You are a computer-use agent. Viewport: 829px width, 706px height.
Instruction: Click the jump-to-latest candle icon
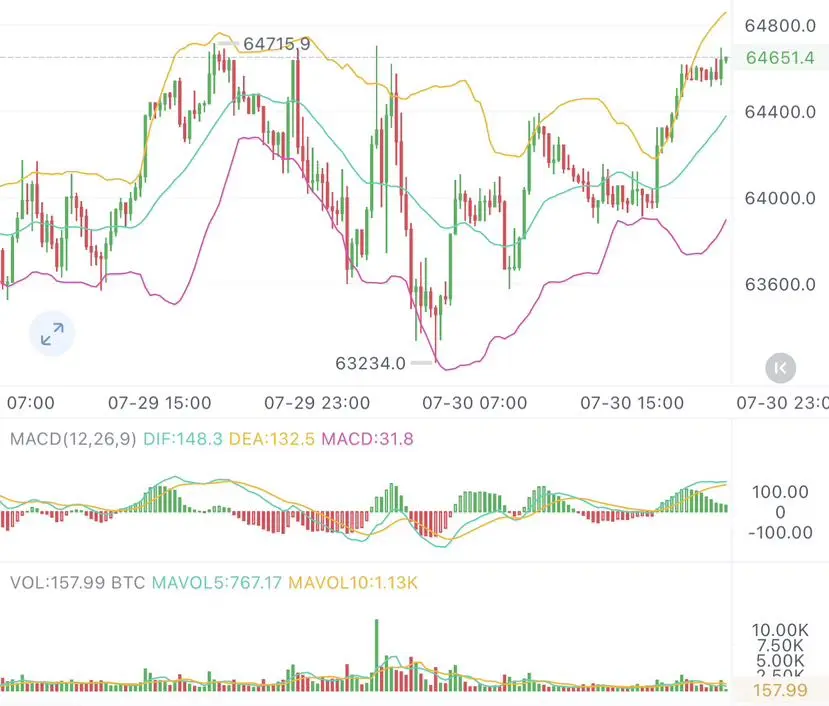pos(780,368)
